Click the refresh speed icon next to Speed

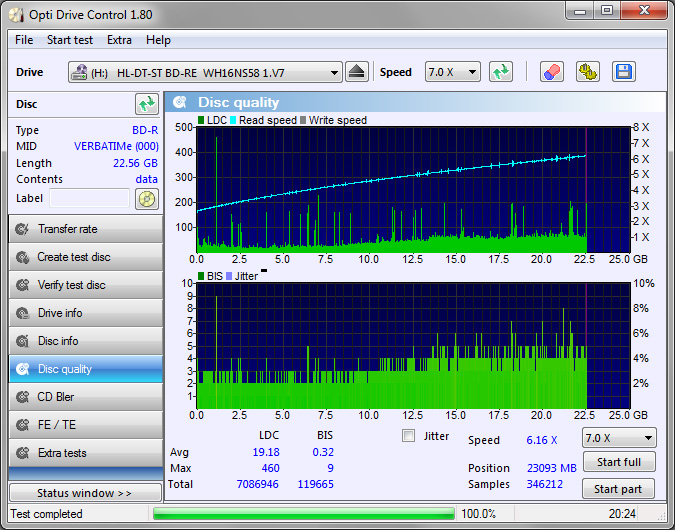pos(501,72)
